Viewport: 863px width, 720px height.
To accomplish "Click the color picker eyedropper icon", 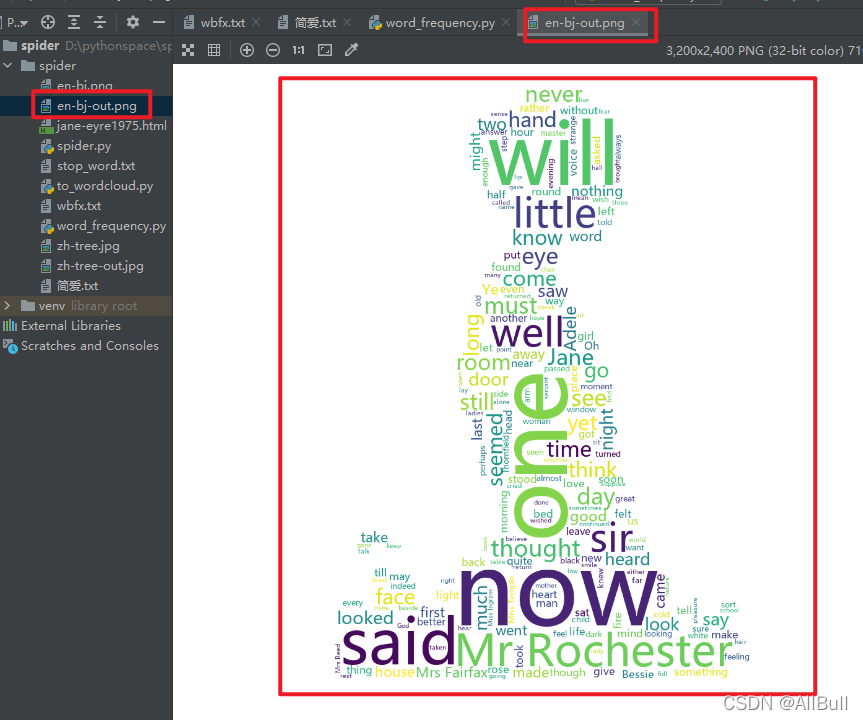I will click(351, 50).
